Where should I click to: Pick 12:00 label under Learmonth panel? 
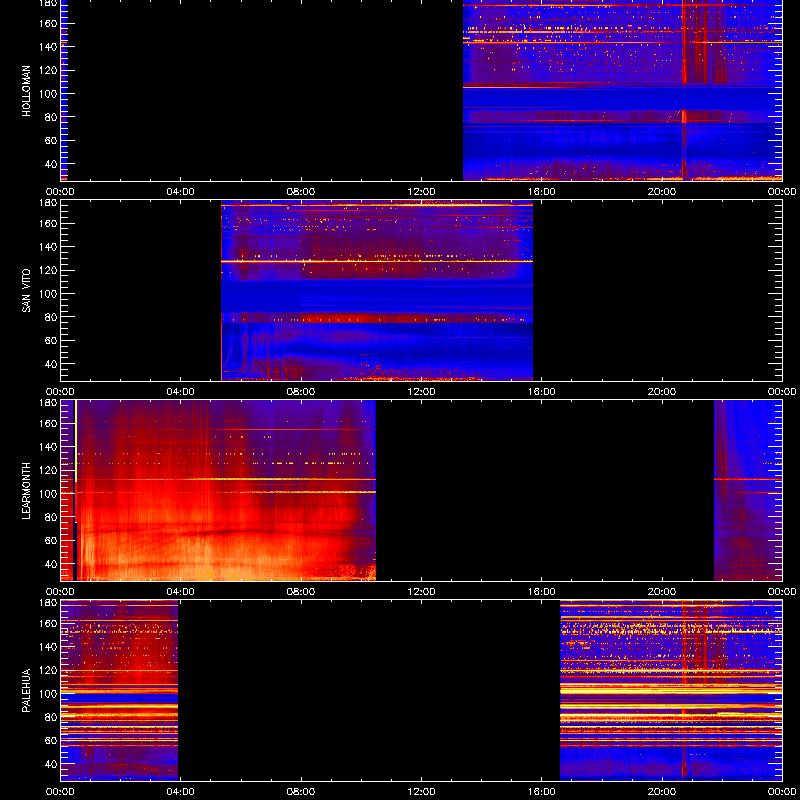click(421, 592)
